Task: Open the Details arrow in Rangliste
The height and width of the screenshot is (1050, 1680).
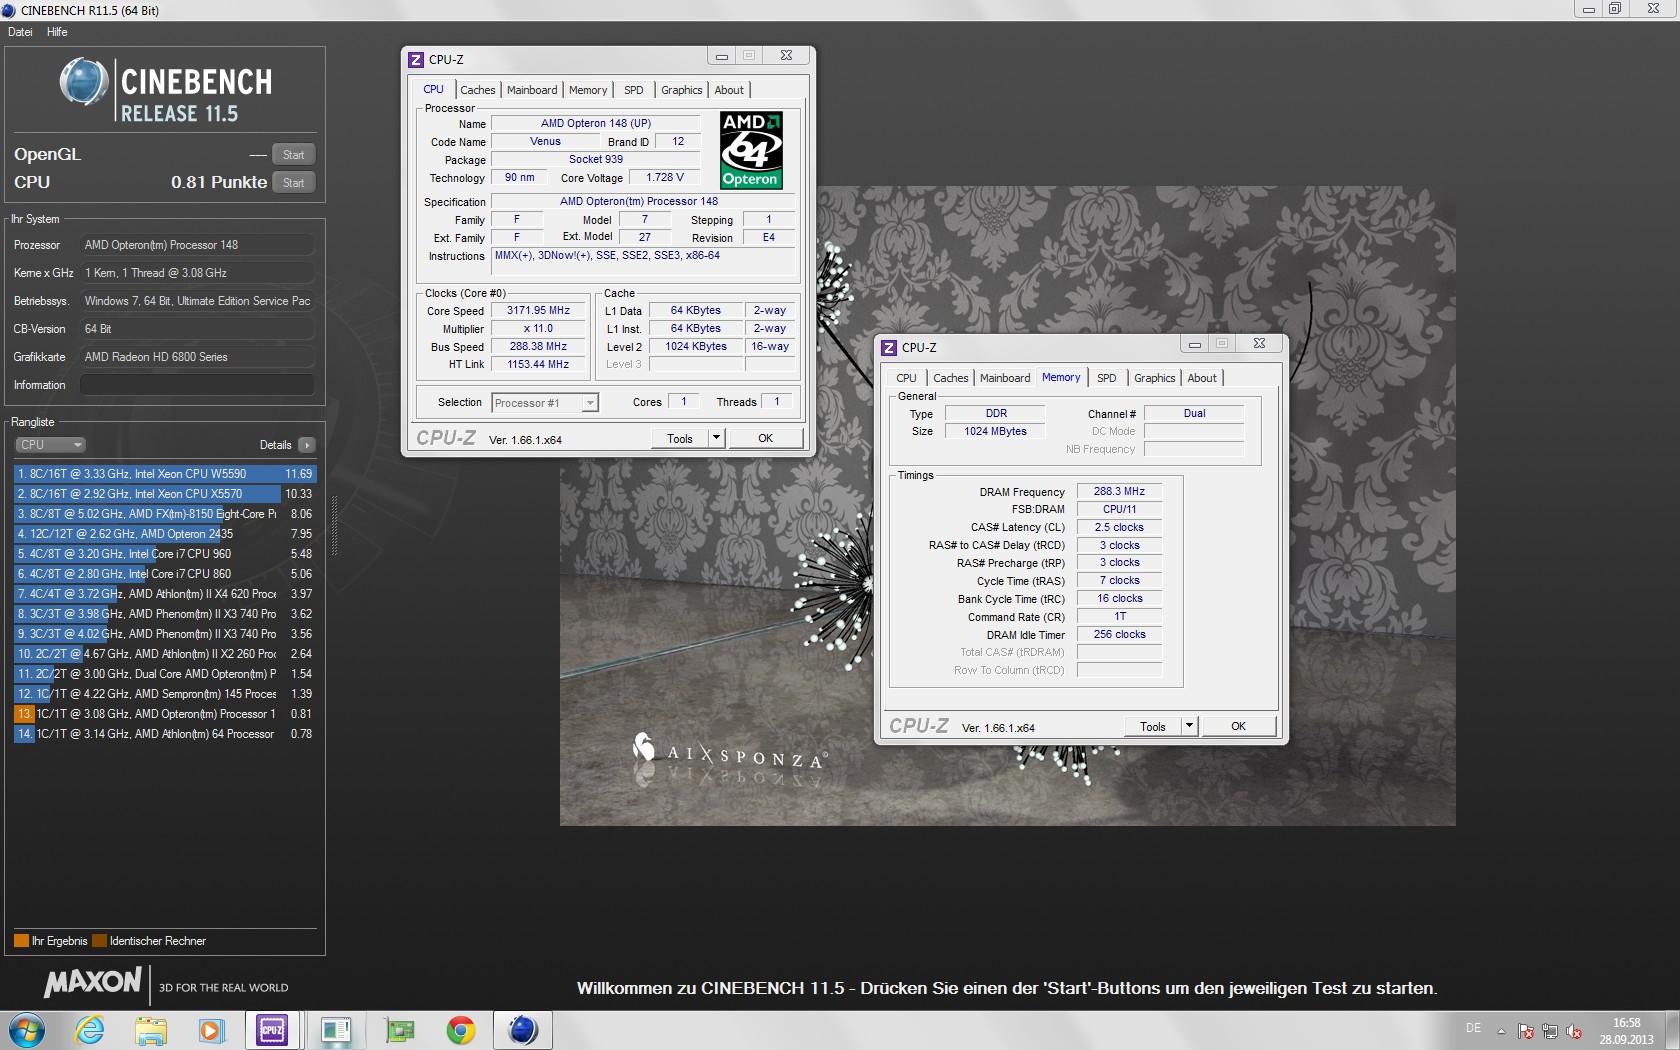Action: coord(306,445)
